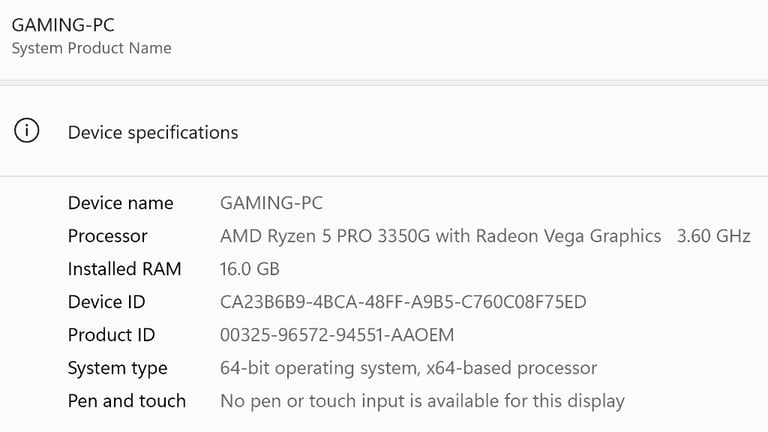The height and width of the screenshot is (432, 768).
Task: Select the Product ID label
Action: tap(111, 335)
